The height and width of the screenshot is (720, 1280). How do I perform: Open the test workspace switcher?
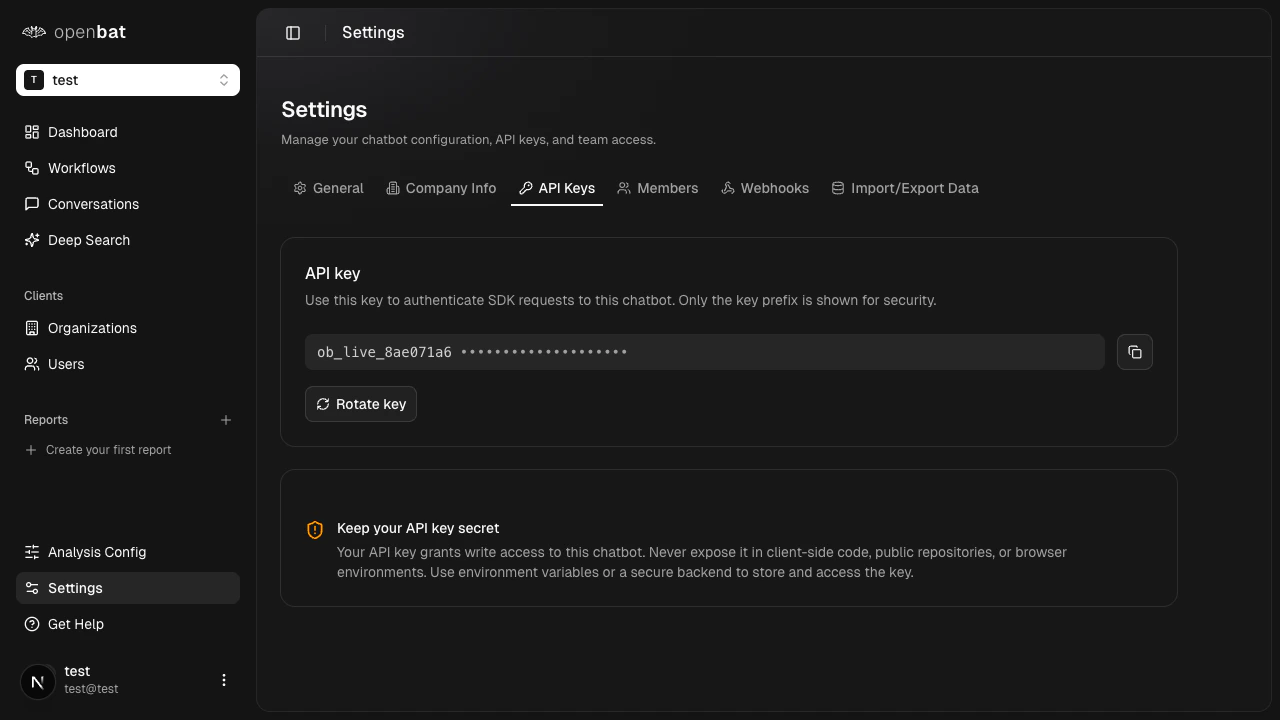pos(128,80)
